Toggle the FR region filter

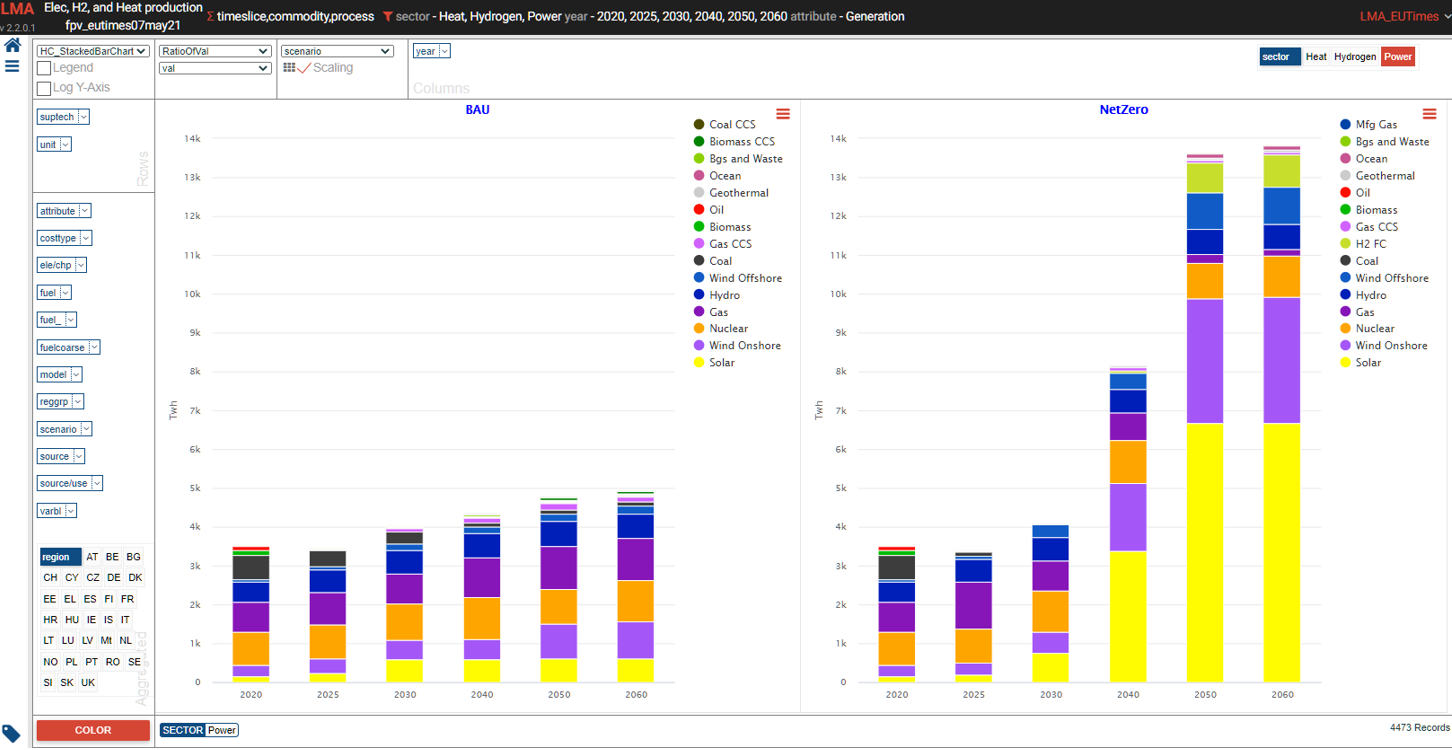tap(127, 599)
